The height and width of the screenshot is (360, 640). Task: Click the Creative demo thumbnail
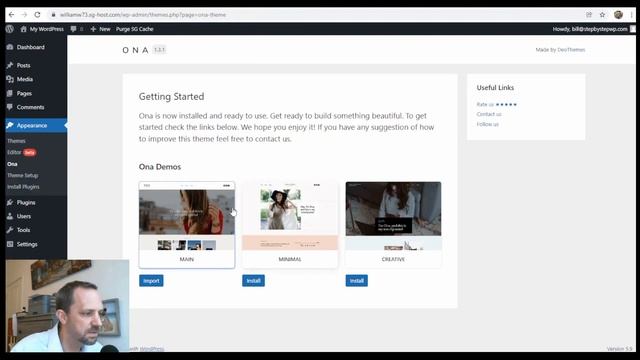(x=393, y=225)
